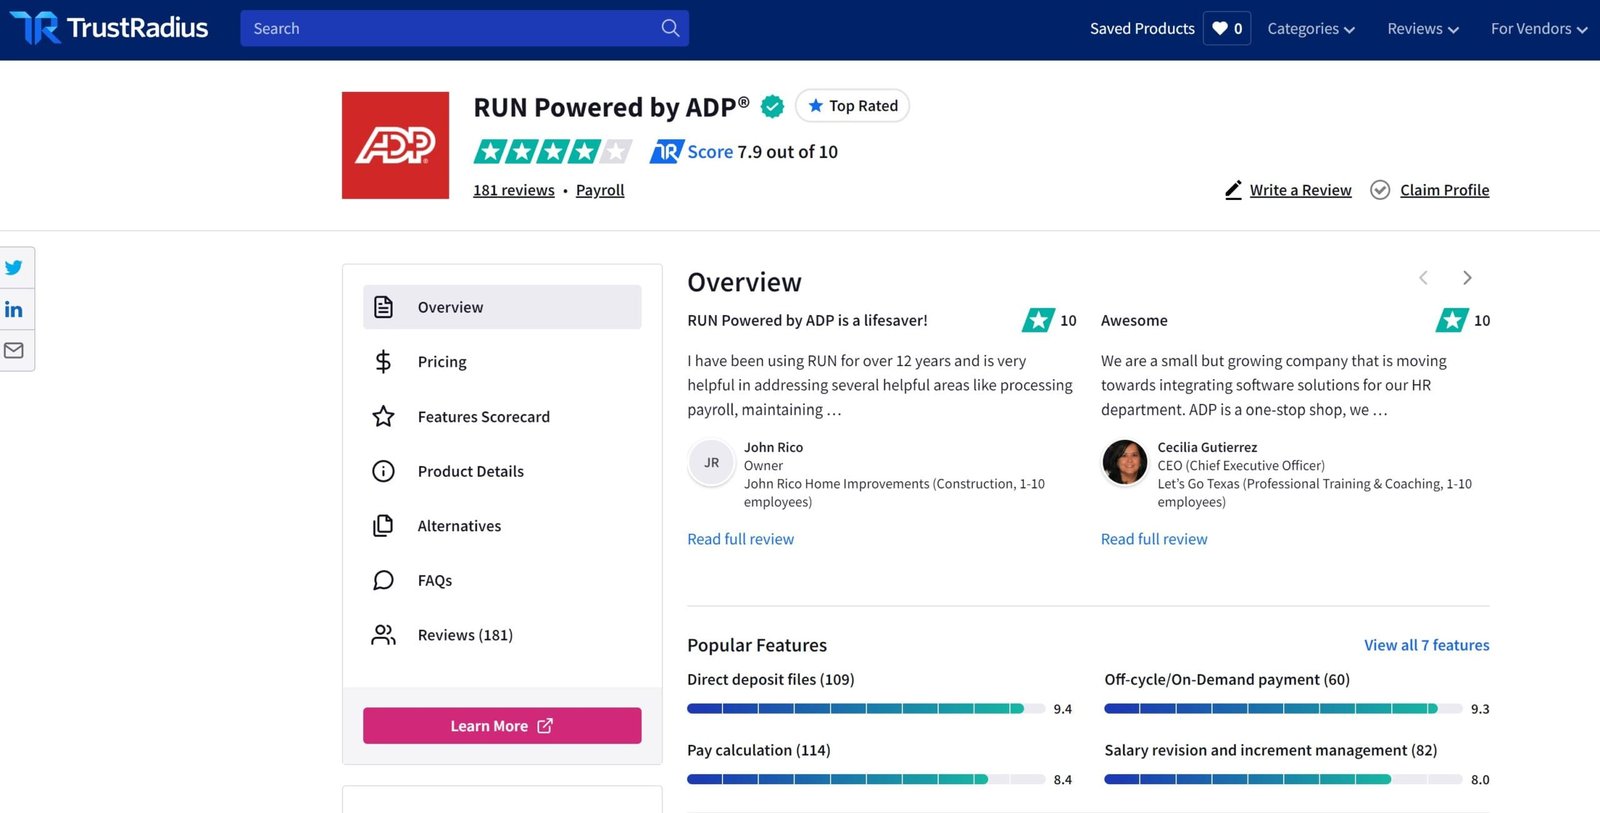Click the TrustRadius logo

109,28
